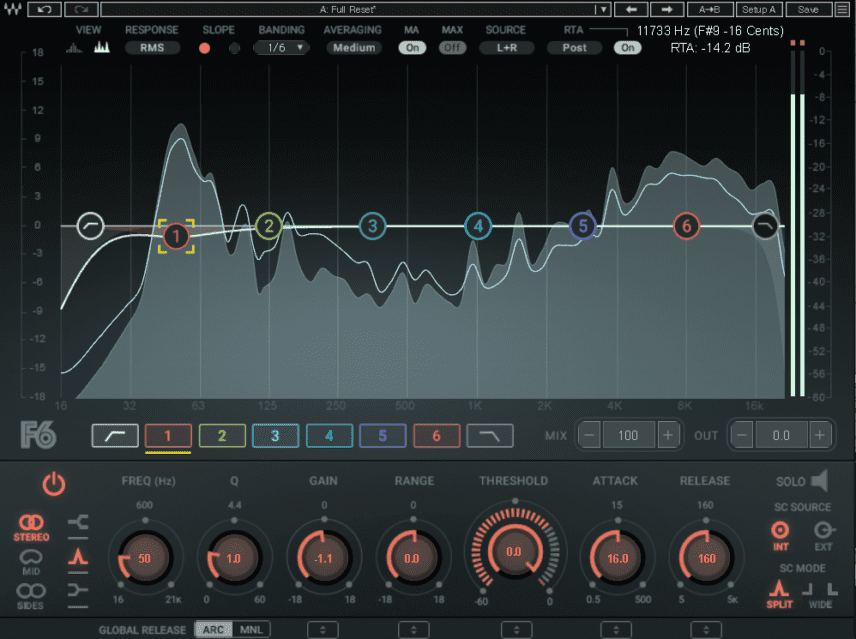Viewport: 856px width, 639px height.
Task: Change the Averaging Medium setting
Action: coord(354,48)
